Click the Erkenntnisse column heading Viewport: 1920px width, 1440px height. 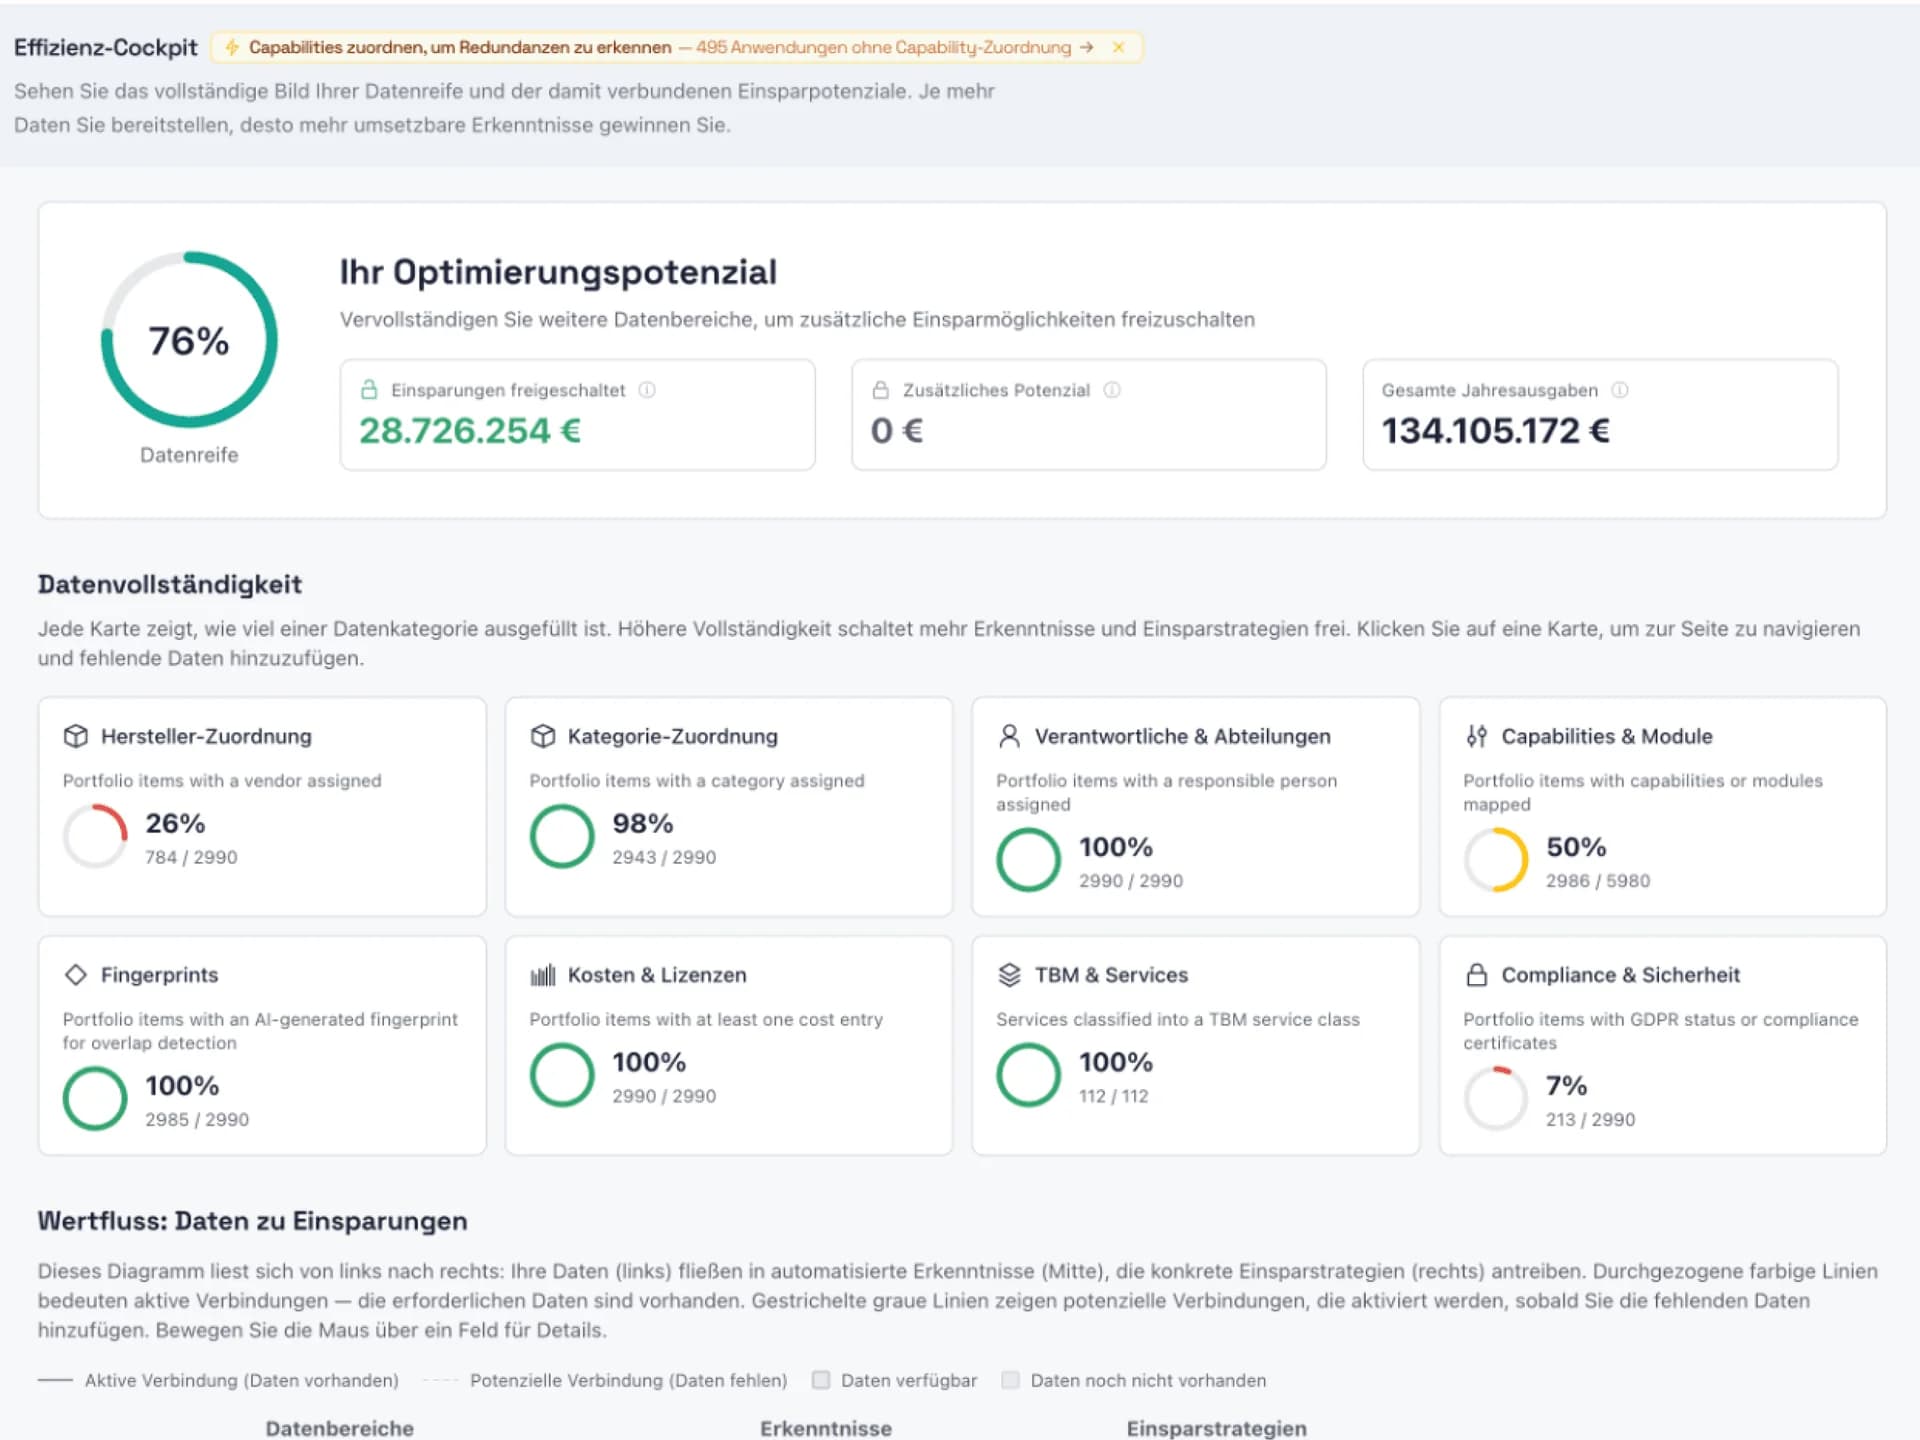point(826,1428)
